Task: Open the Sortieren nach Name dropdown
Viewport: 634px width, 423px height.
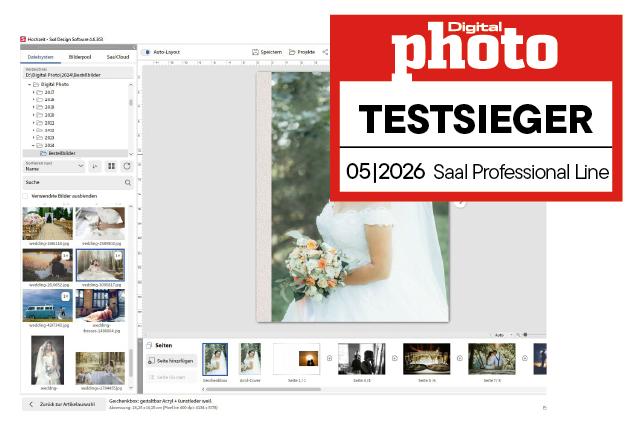Action: pyautogui.click(x=54, y=166)
